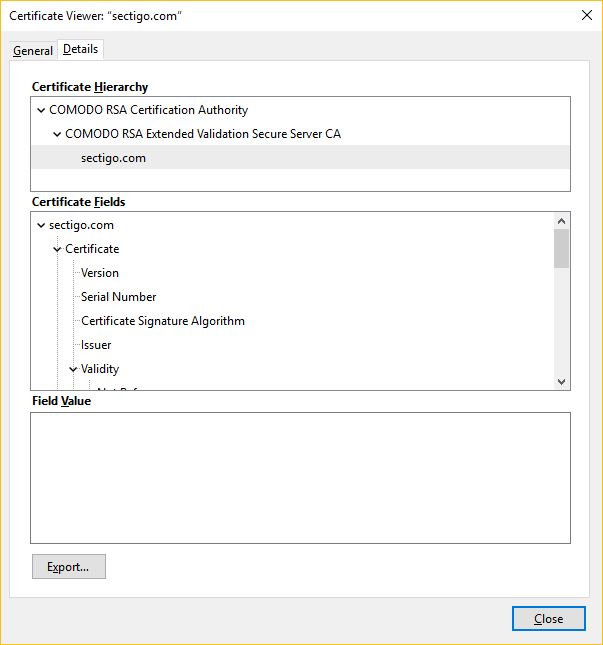603x645 pixels.
Task: Click inside the Field Value box
Action: click(300, 478)
